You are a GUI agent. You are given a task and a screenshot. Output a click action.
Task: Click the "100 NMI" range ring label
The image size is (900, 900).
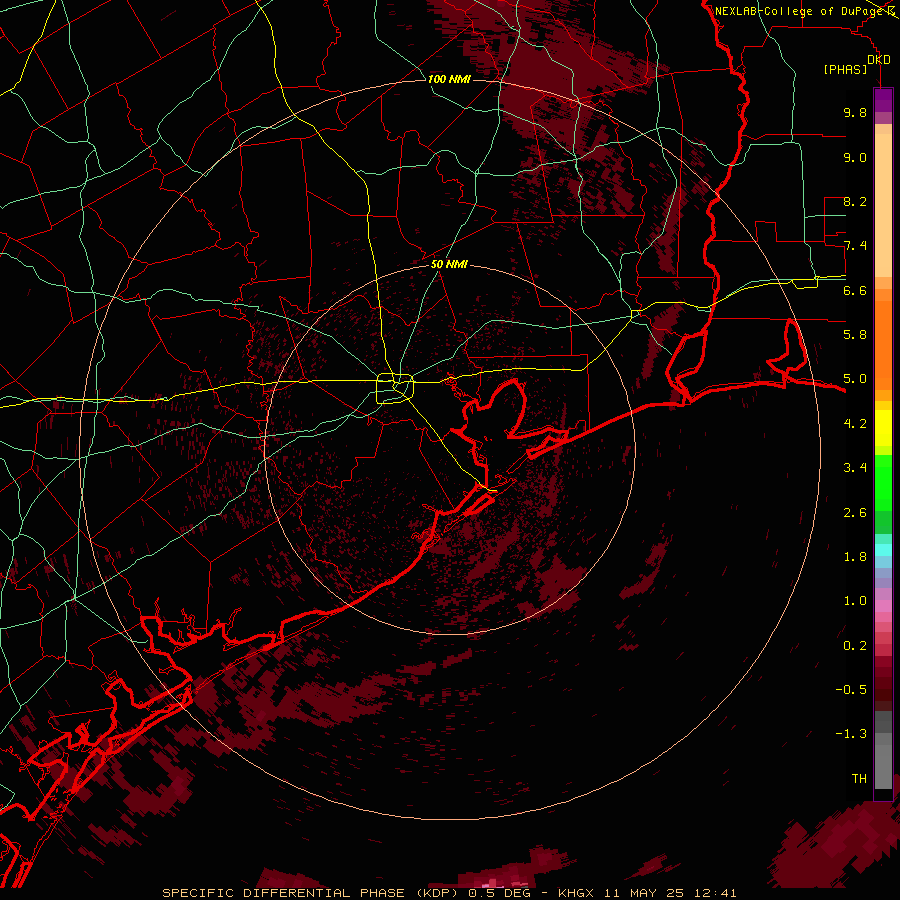449,79
